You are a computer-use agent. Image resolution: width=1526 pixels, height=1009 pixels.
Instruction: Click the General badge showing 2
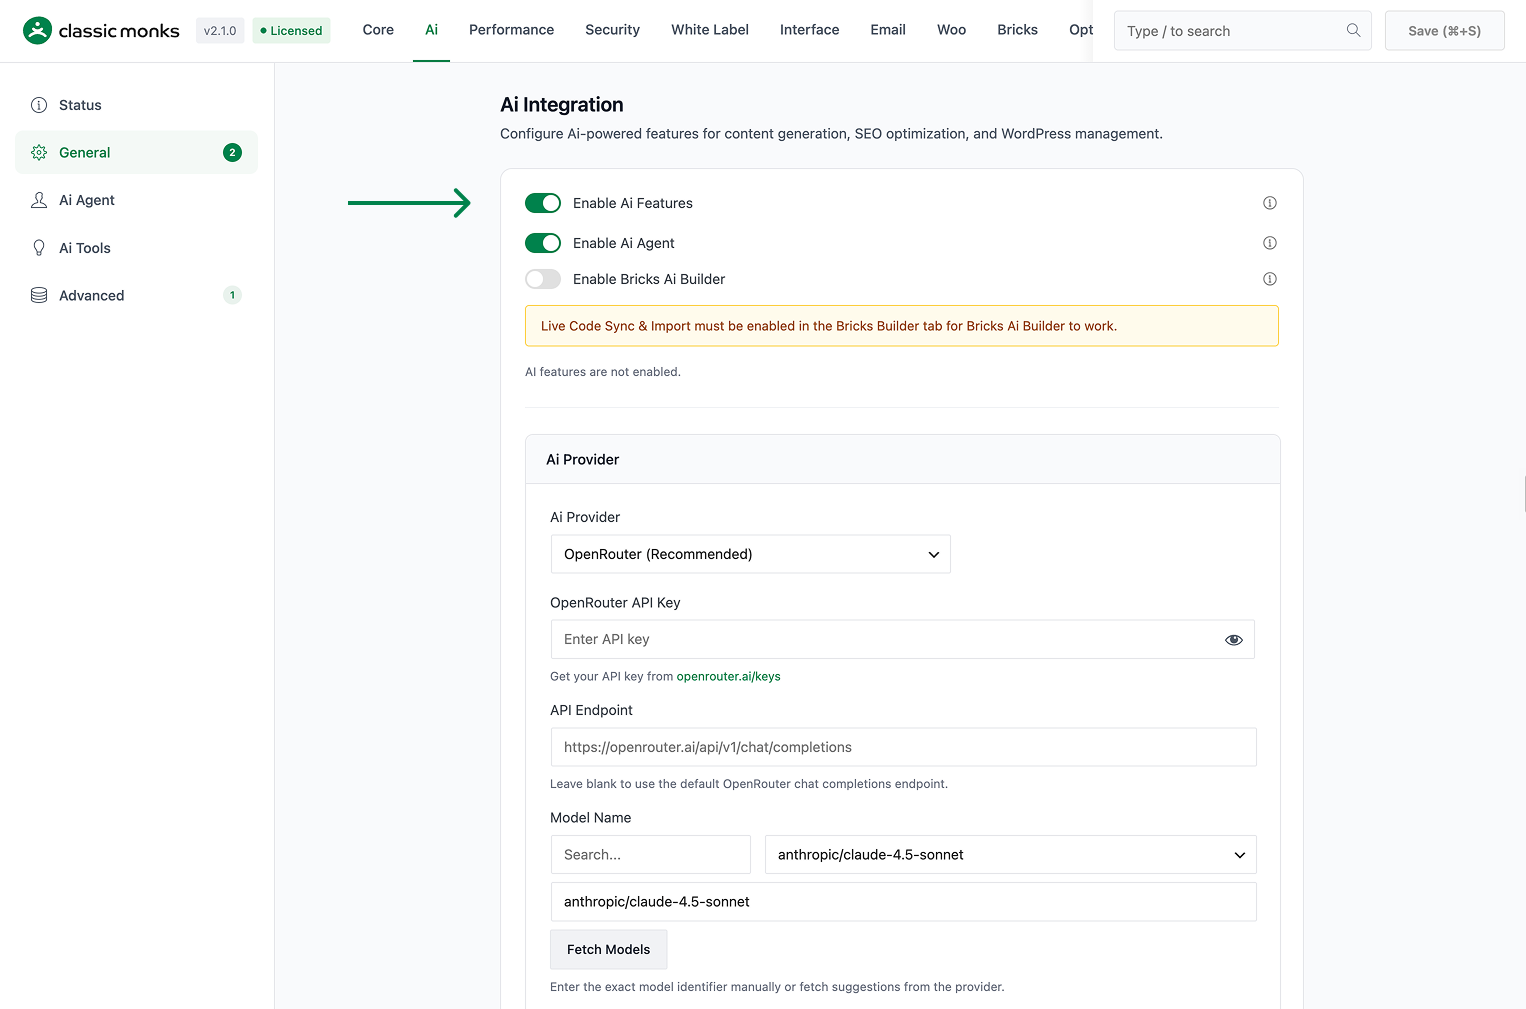click(232, 153)
